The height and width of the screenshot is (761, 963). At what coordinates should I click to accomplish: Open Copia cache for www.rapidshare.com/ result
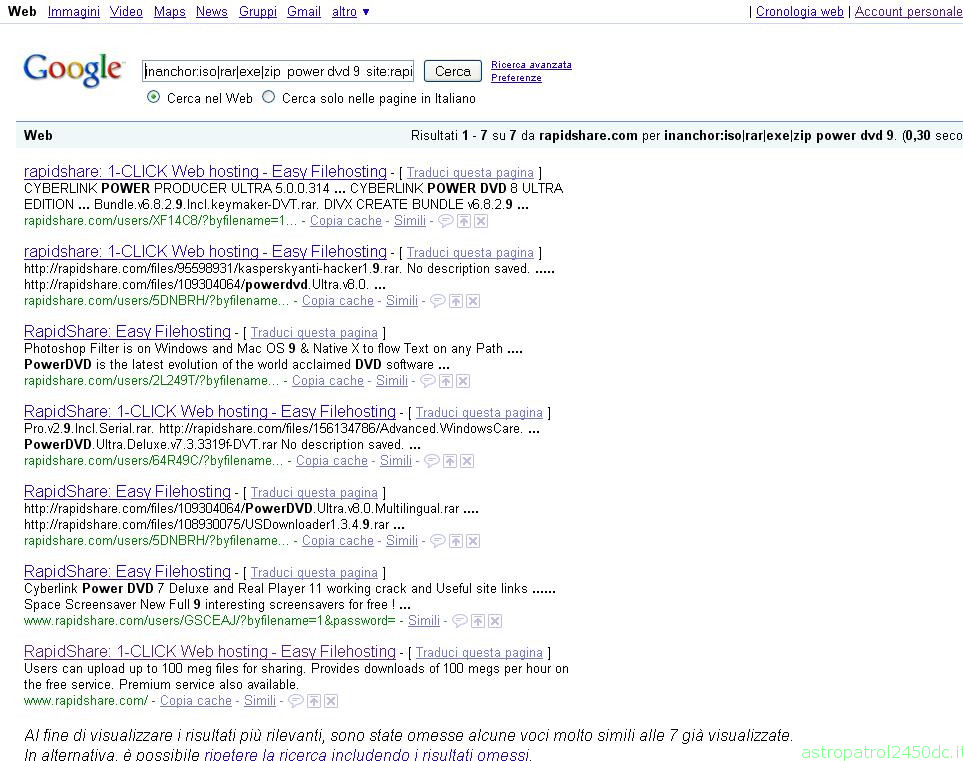click(196, 700)
